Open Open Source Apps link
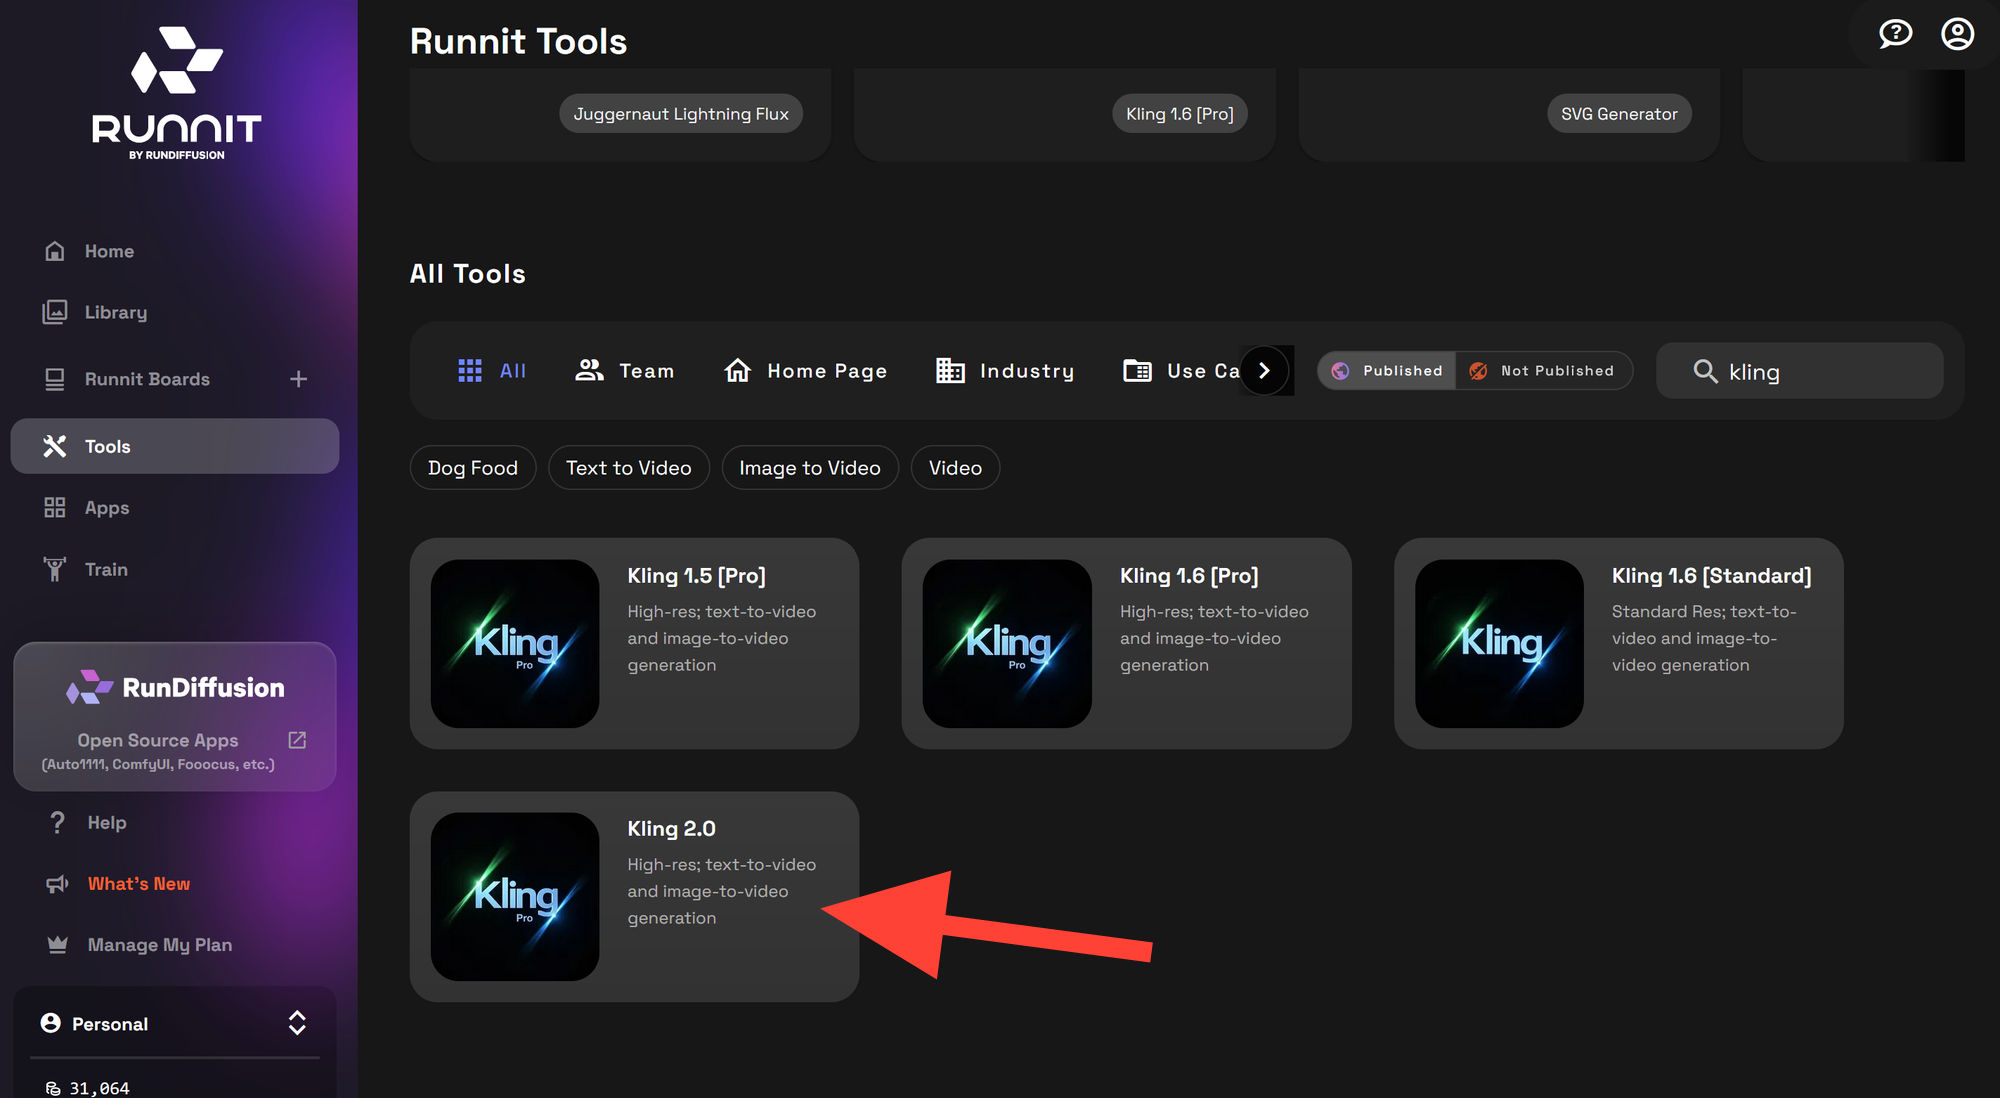This screenshot has width=2000, height=1098. [x=158, y=740]
